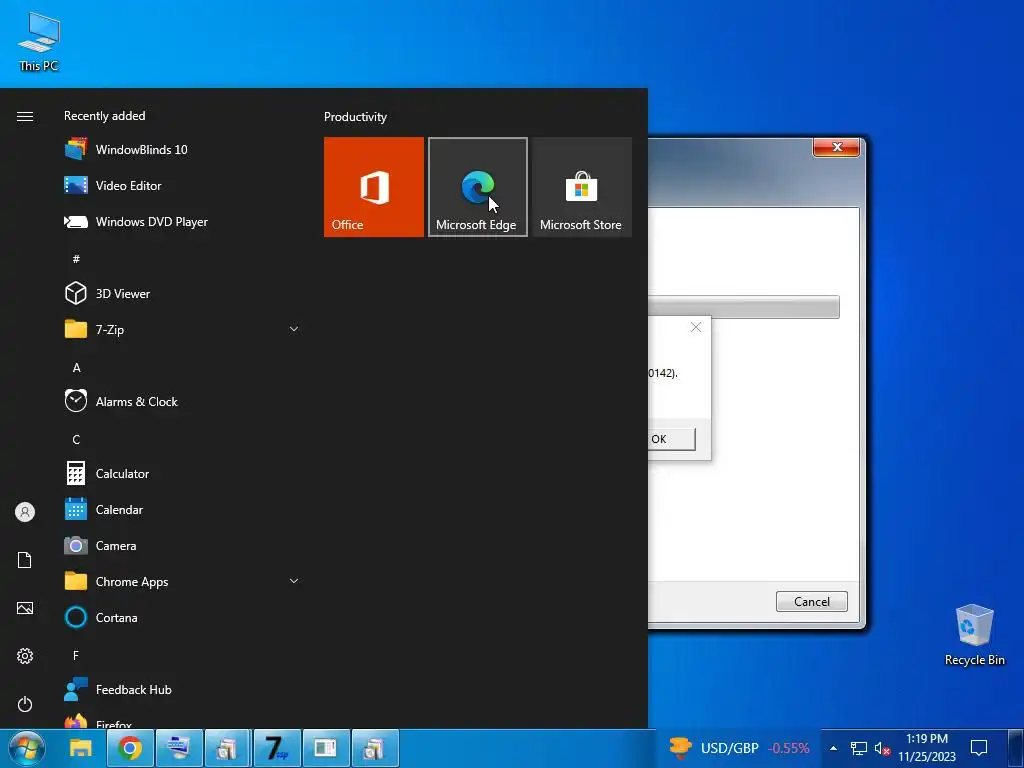Open Google Chrome from taskbar

point(130,748)
